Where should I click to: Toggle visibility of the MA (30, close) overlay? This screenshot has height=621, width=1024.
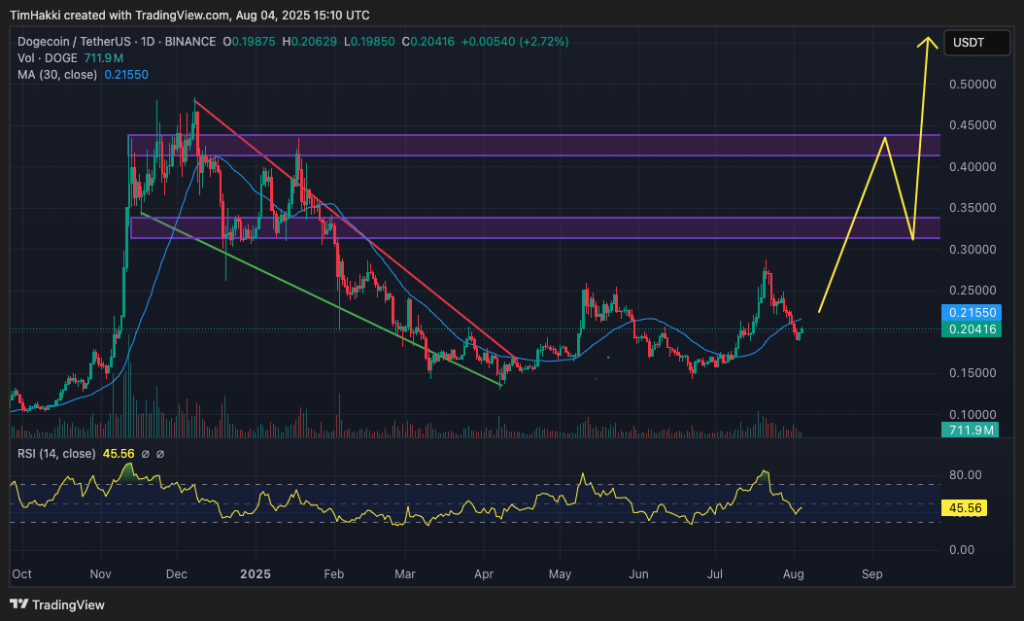57,74
